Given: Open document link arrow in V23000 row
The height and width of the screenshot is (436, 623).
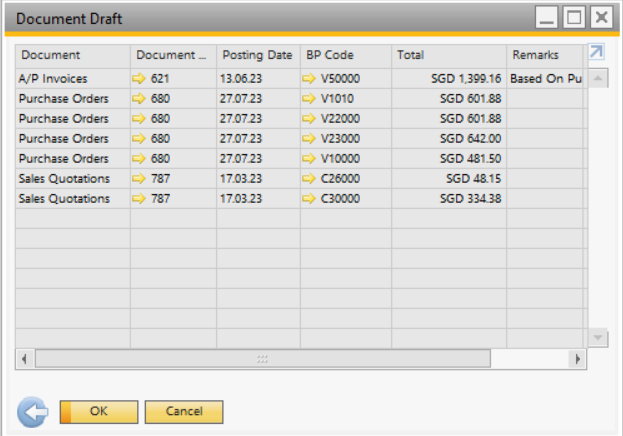Looking at the screenshot, I should pos(139,139).
